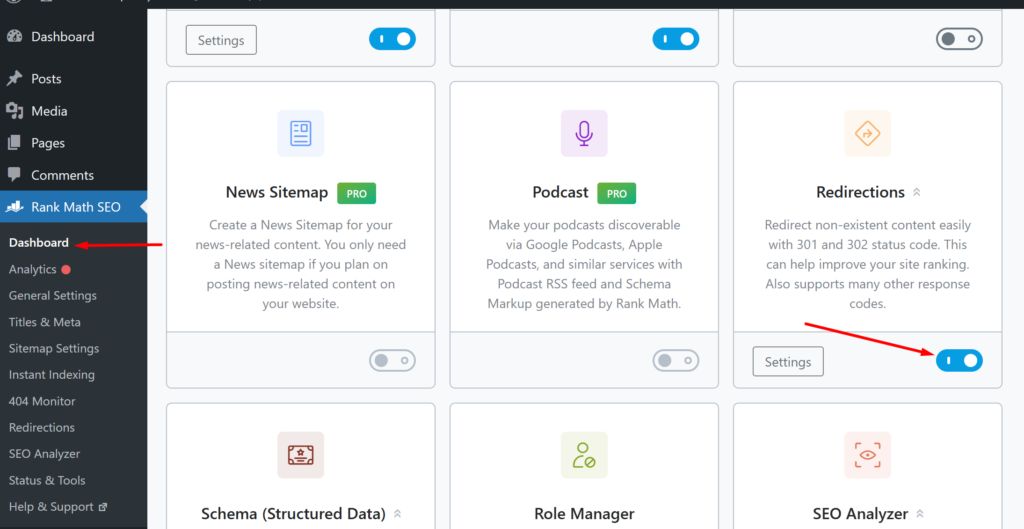Click the Media library icon
The width and height of the screenshot is (1024, 529).
14,111
